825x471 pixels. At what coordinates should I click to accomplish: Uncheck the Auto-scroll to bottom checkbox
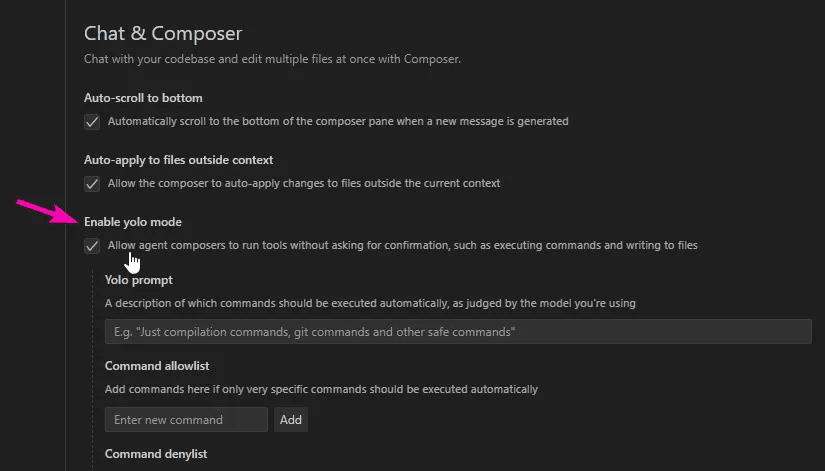click(x=92, y=122)
